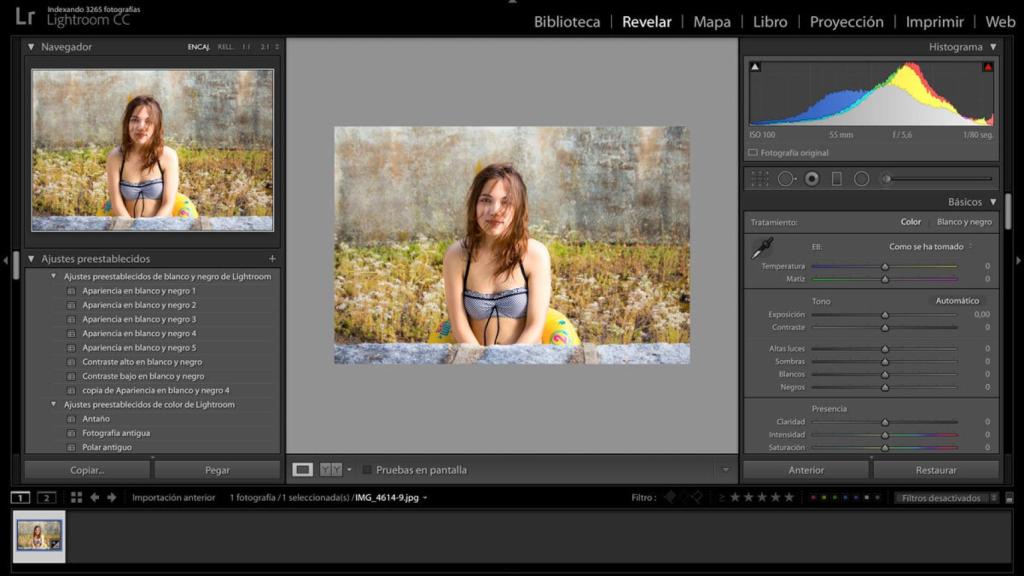The image size is (1024, 576).
Task: Select the Red Eye Correction tool
Action: click(x=811, y=179)
